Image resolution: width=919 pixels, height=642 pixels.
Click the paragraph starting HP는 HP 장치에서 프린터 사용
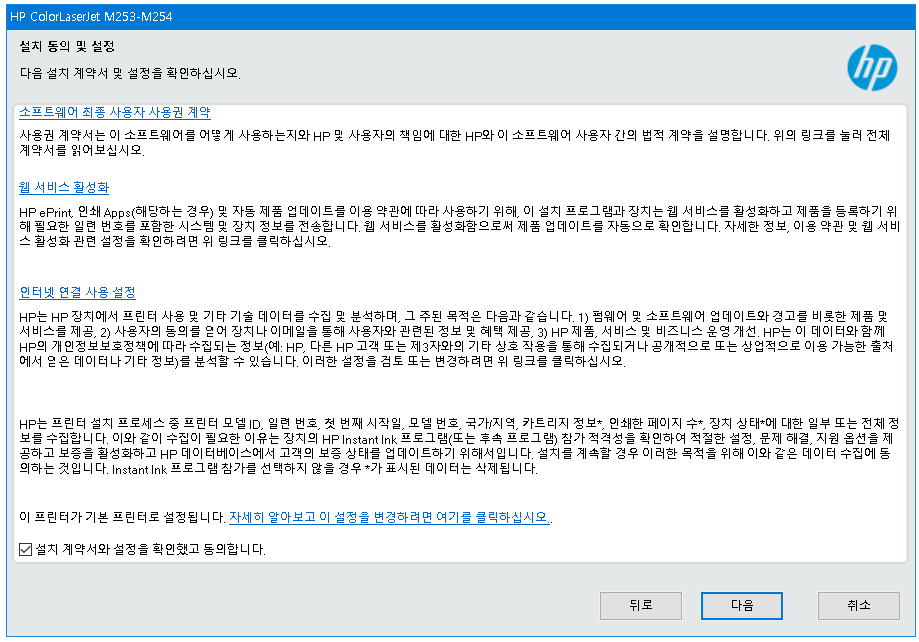tap(456, 339)
